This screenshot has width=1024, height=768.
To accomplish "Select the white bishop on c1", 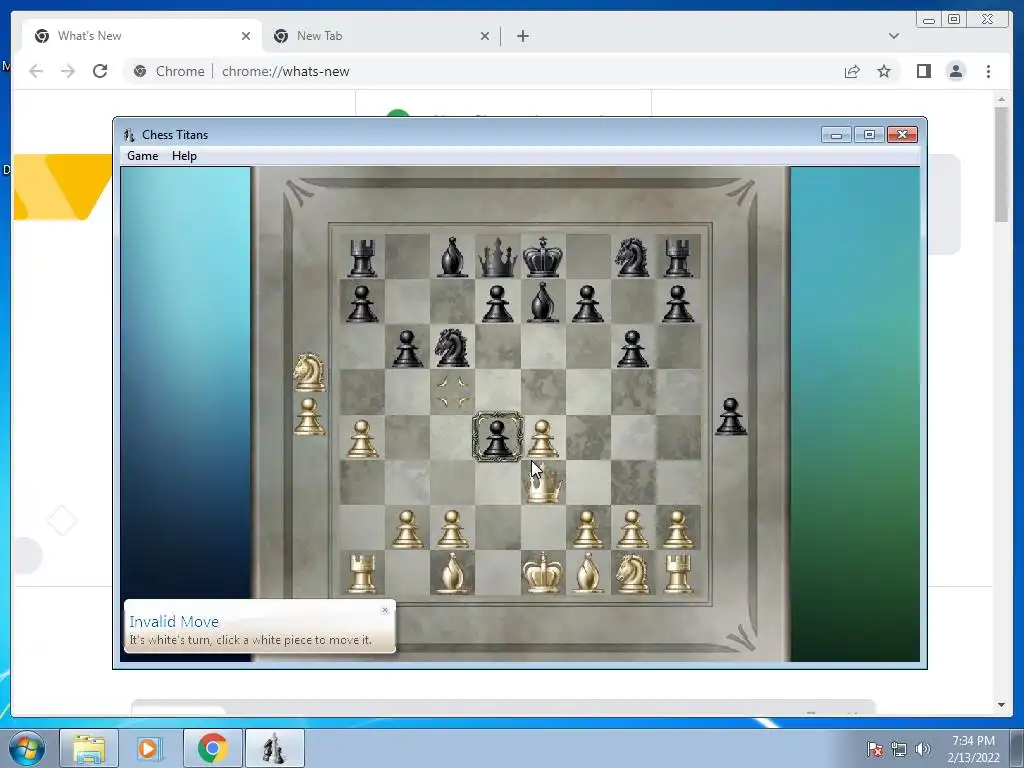I will (x=452, y=573).
